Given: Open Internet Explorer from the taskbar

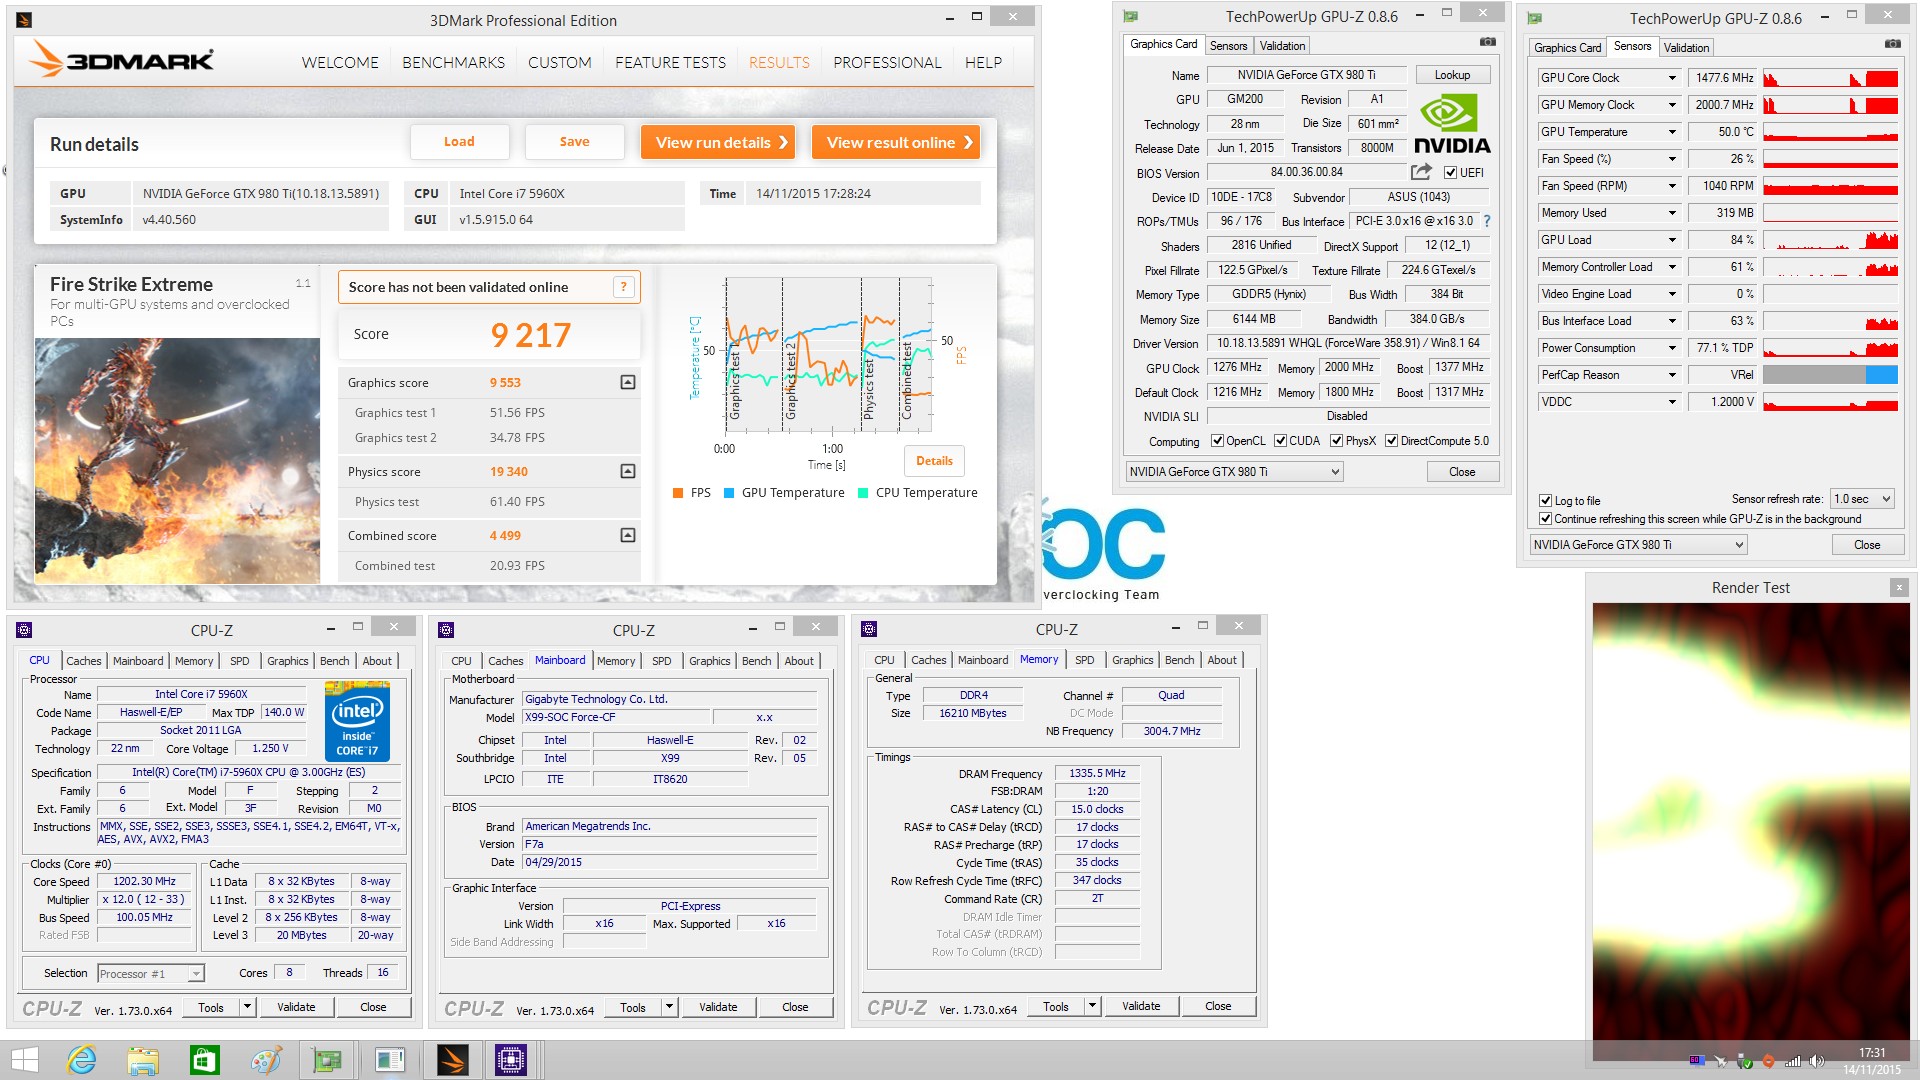Looking at the screenshot, I should [81, 1060].
